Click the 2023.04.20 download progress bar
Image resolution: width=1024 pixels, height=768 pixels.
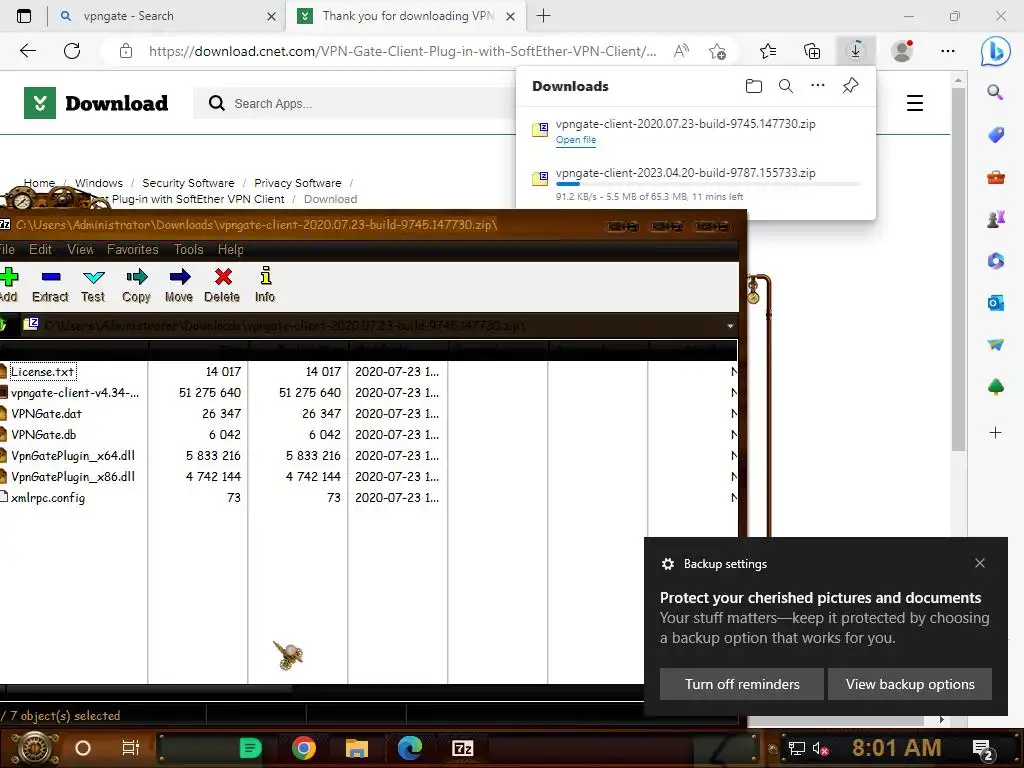[x=707, y=185]
